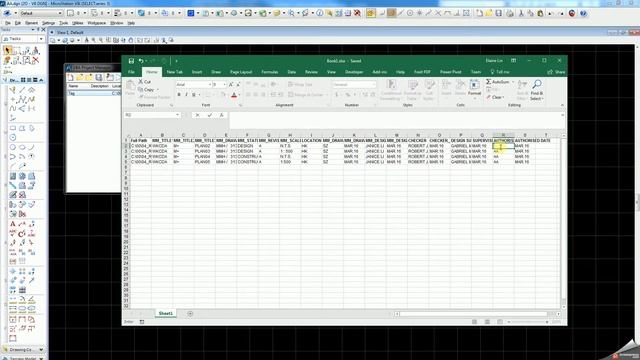Open the MicroStation Utilities menu

click(78, 23)
